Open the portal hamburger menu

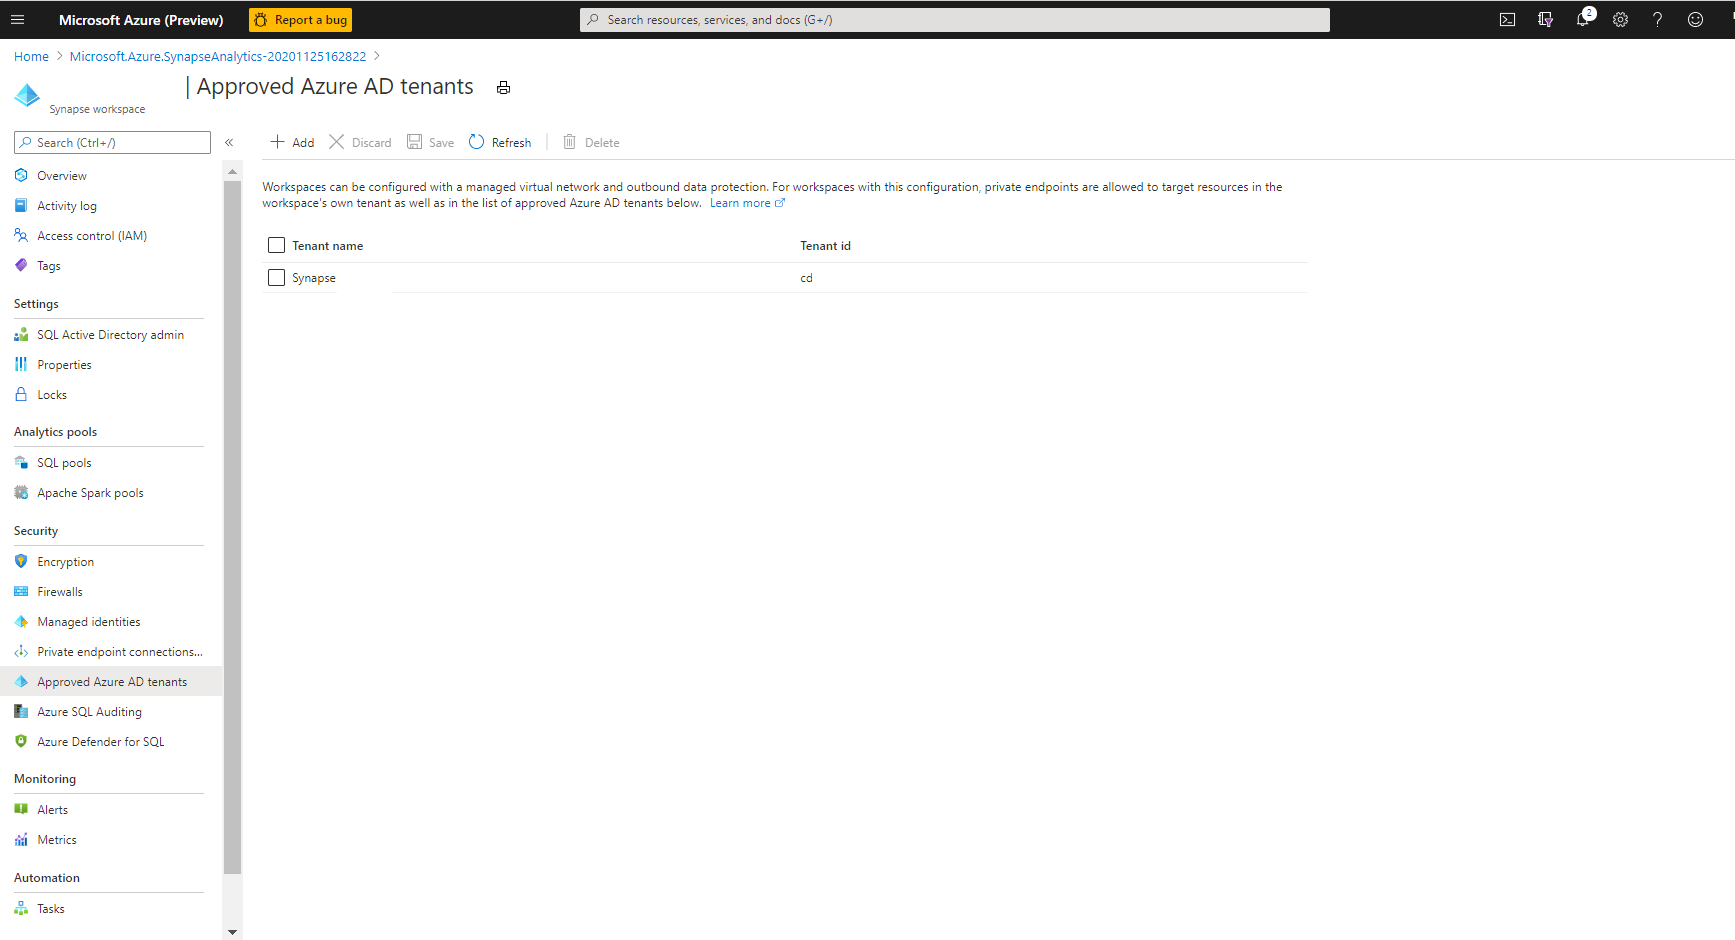18,19
